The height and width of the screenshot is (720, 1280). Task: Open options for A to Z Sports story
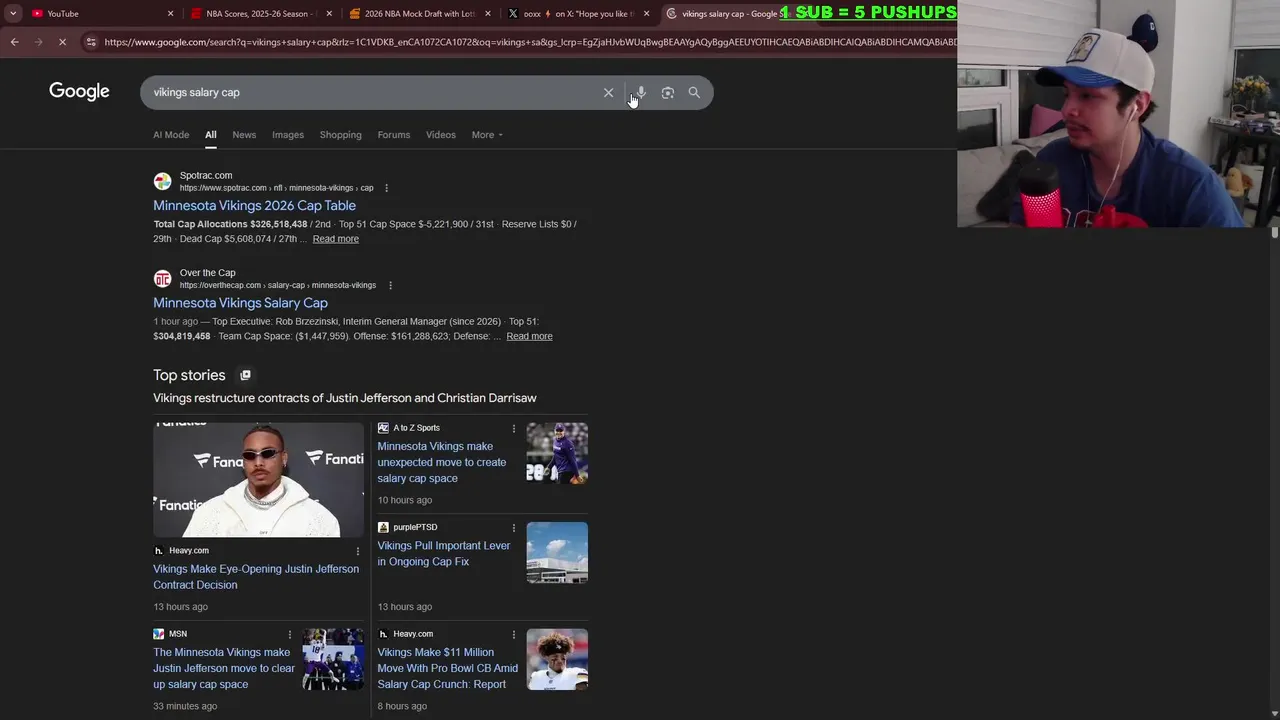pyautogui.click(x=514, y=428)
